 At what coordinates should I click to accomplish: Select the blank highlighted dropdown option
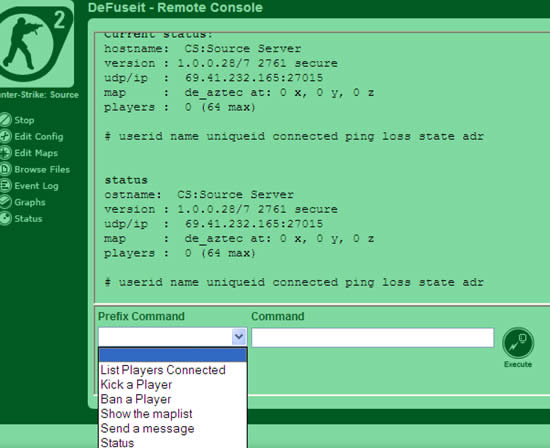coord(173,355)
